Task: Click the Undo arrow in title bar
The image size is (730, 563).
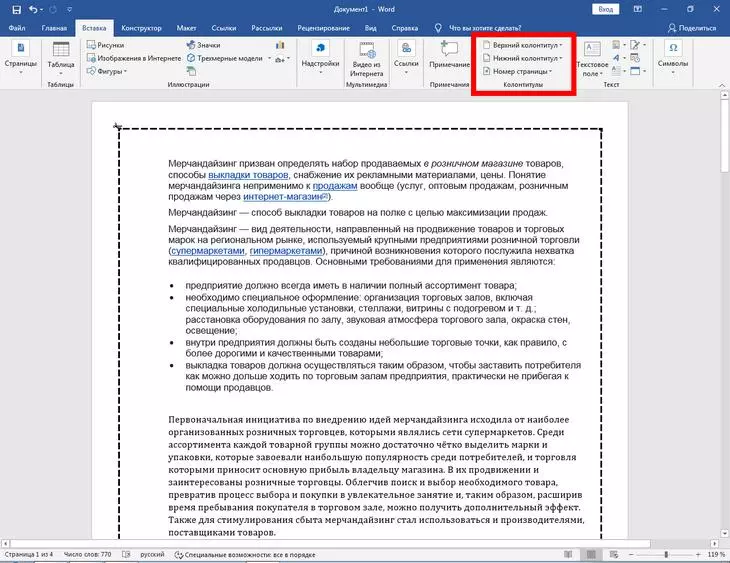Action: coord(32,8)
